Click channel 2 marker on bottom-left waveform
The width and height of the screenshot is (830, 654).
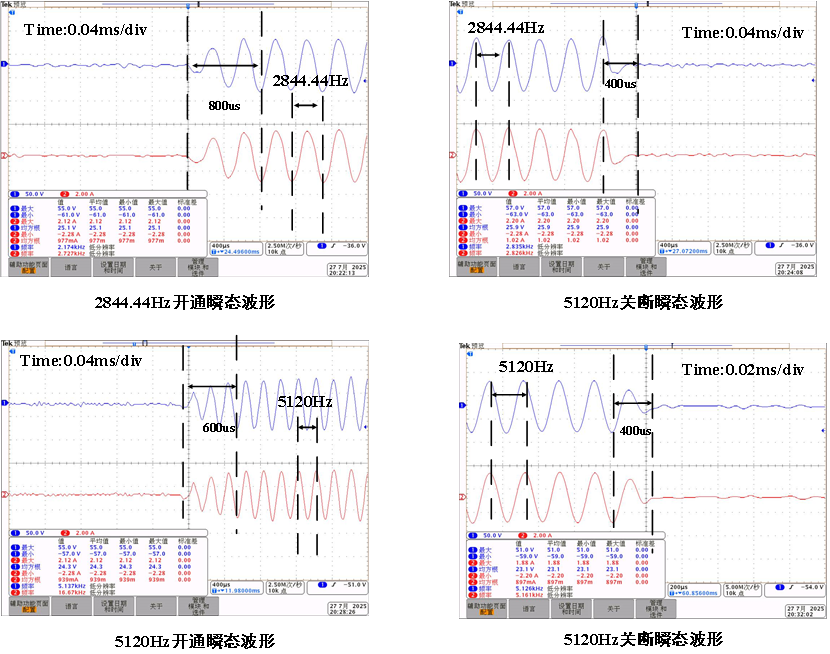point(4,494)
